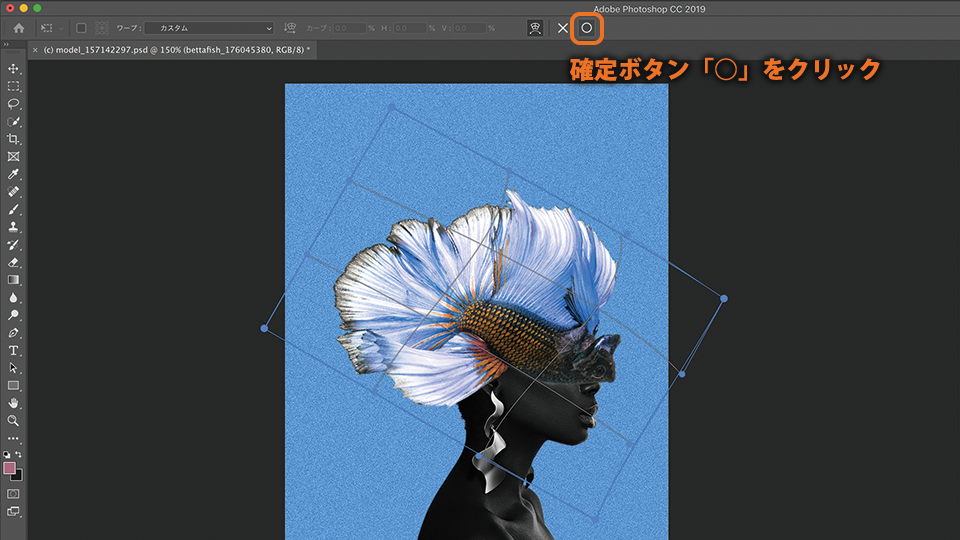Screen dimensions: 960x540
Task: Select the model_157142297.psd document tab
Action: pos(176,50)
